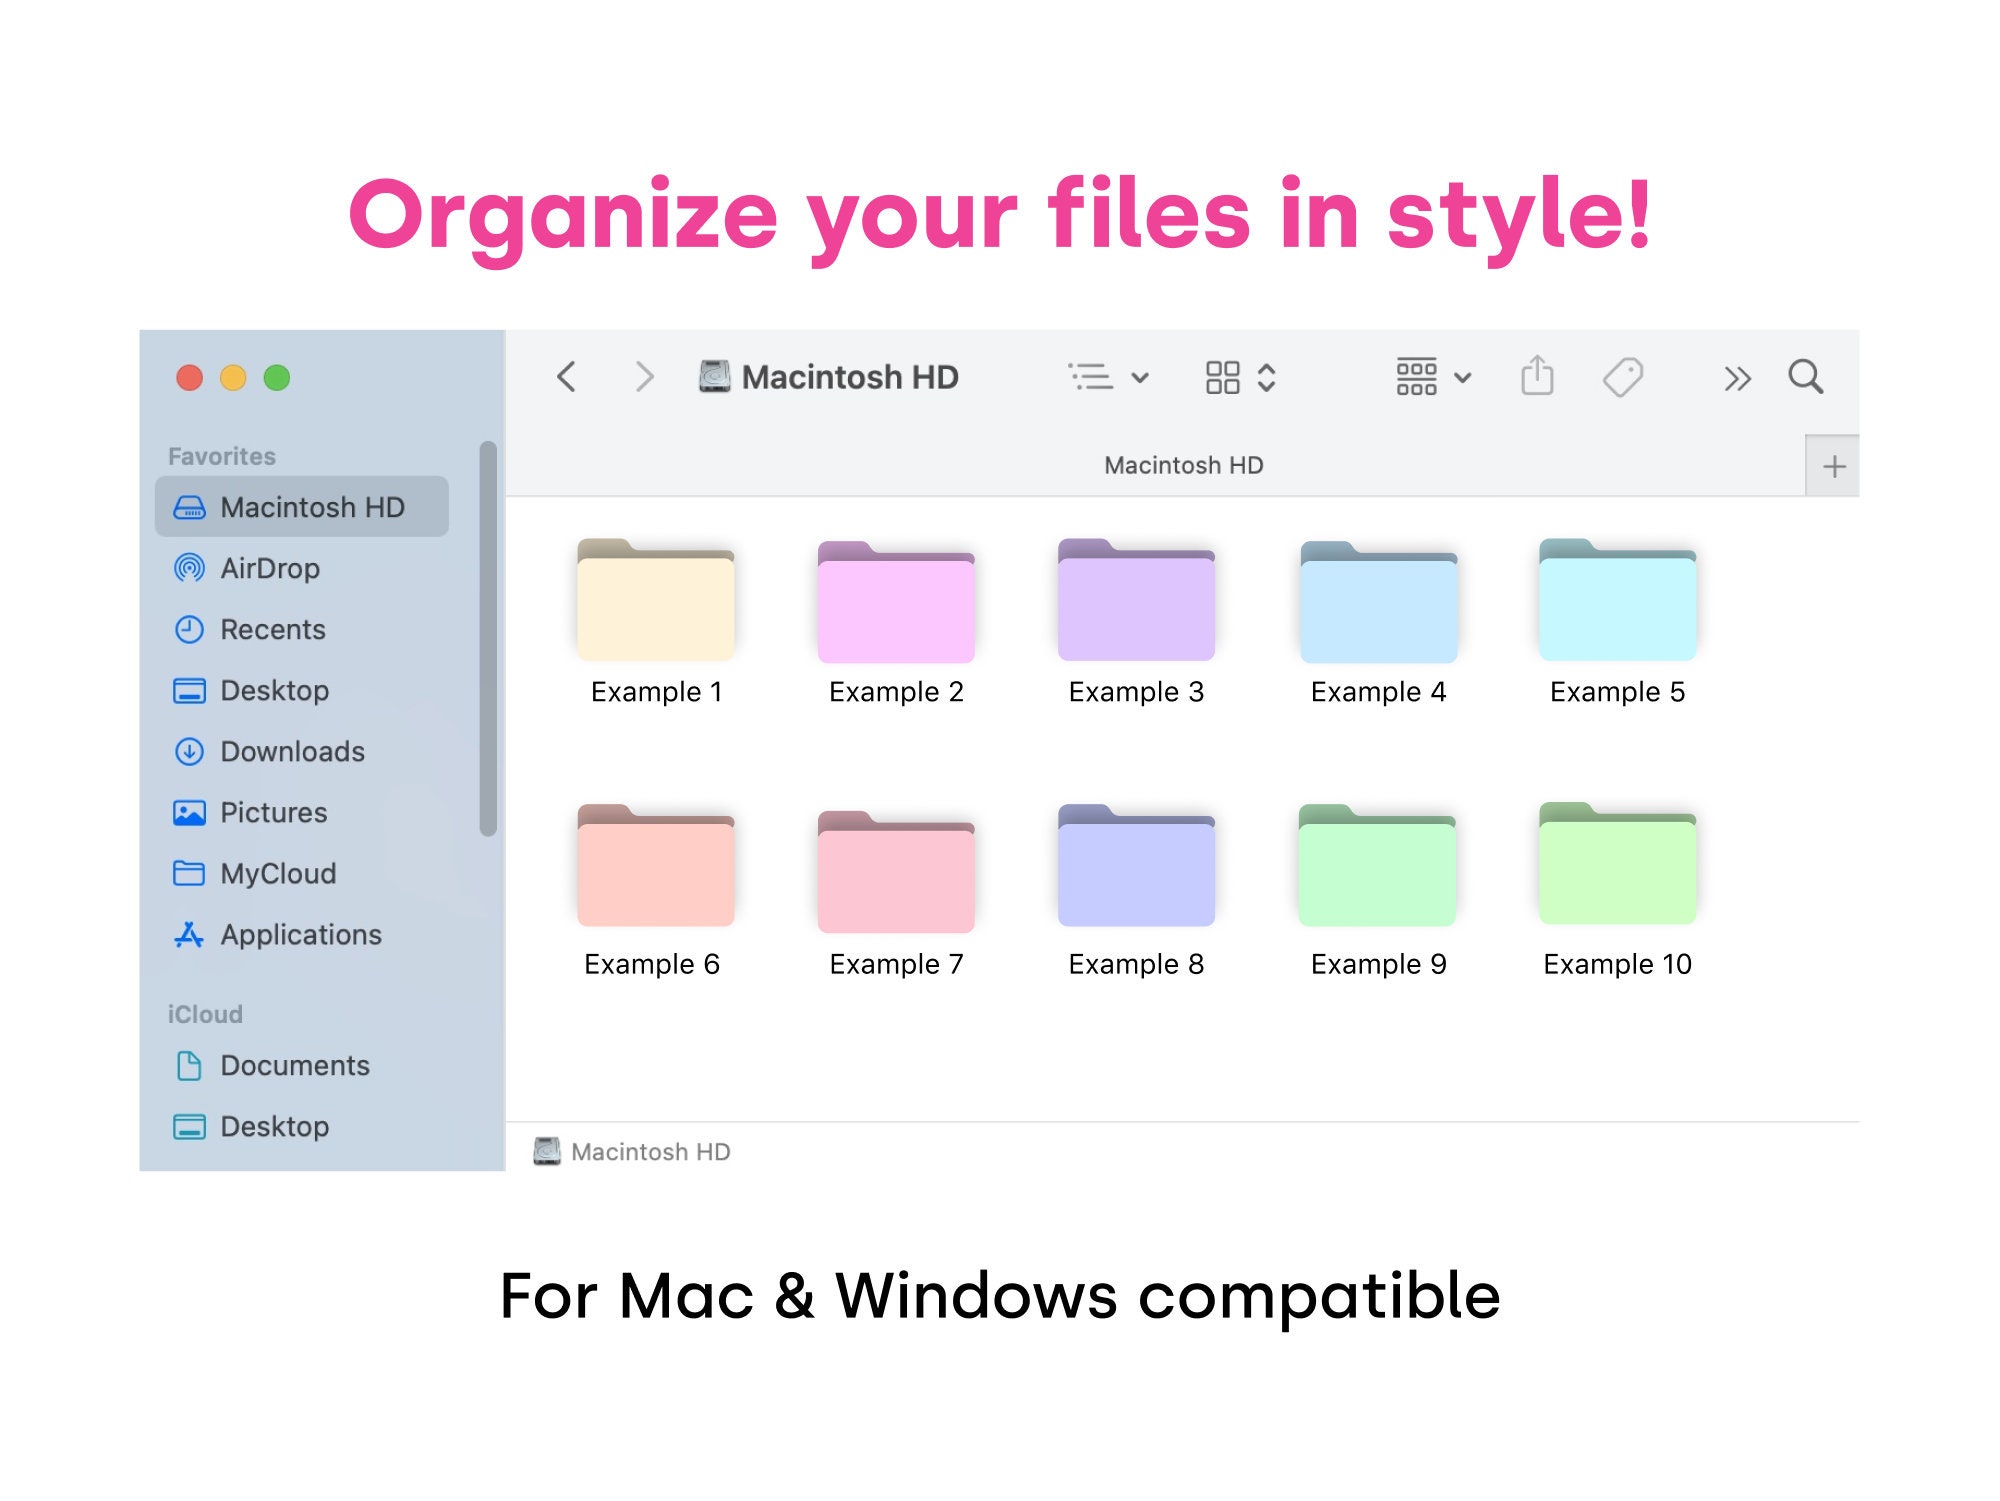Open Recents from the sidebar
The height and width of the screenshot is (1501, 2000).
pyautogui.click(x=271, y=629)
